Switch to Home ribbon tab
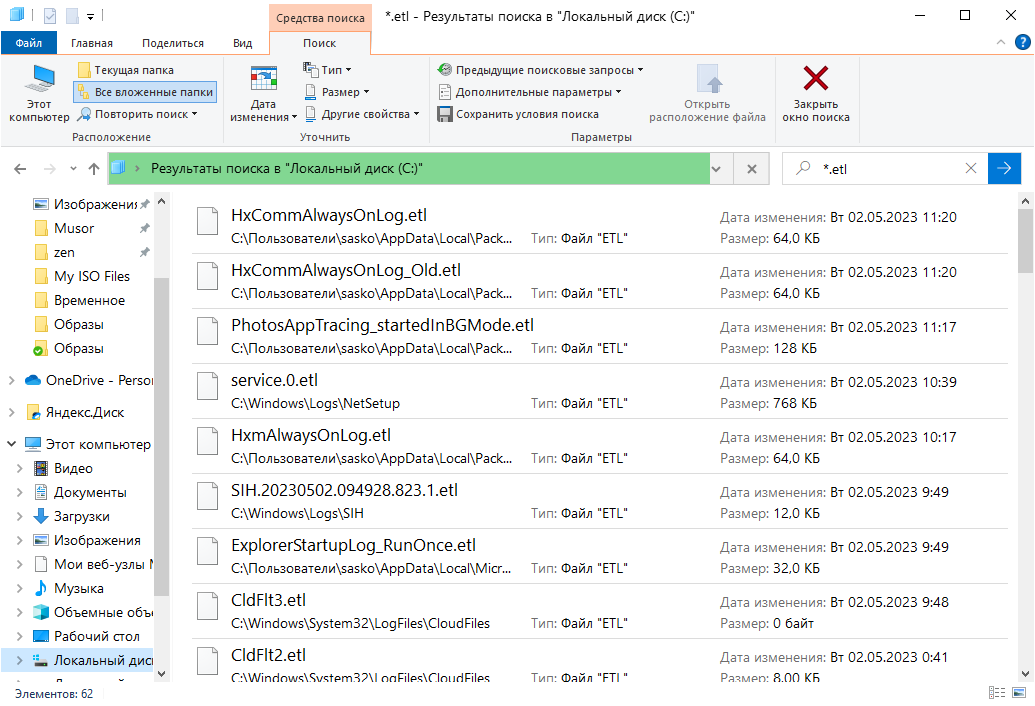This screenshot has height=706, width=1035. click(x=92, y=43)
